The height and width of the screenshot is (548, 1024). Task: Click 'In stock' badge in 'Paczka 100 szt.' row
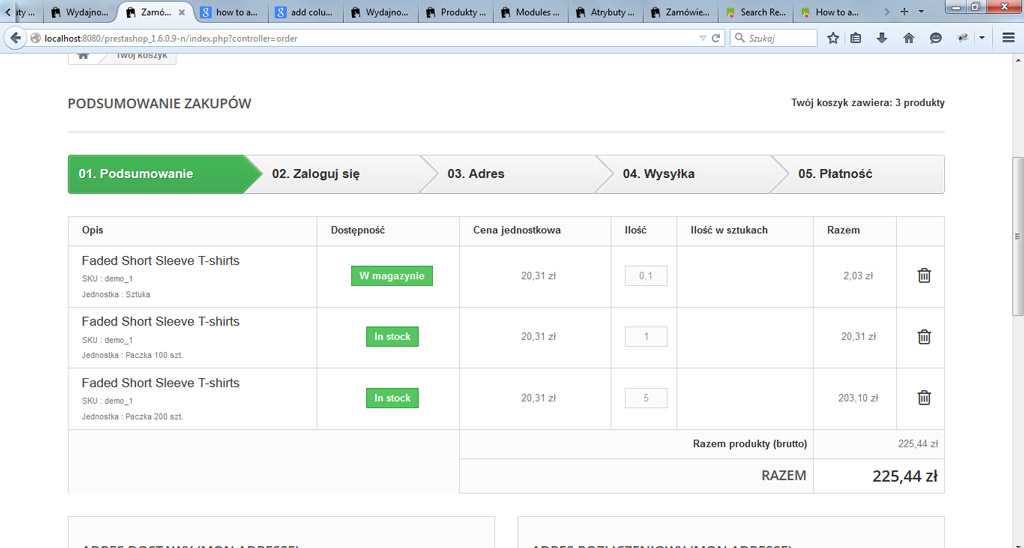click(392, 337)
